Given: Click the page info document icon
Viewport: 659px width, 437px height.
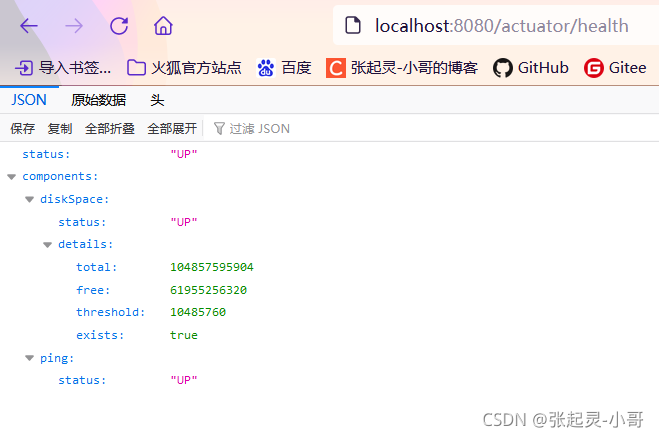Looking at the screenshot, I should [x=353, y=25].
